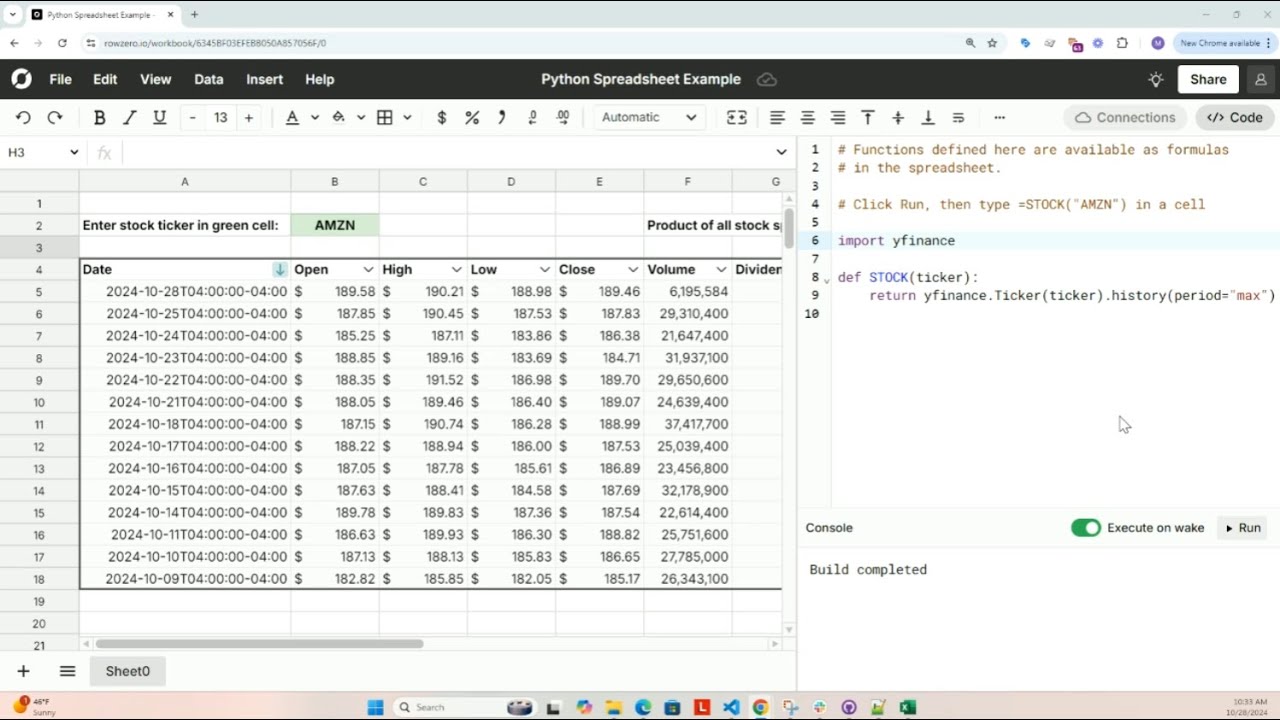This screenshot has height=720, width=1280.
Task: Open the Open column filter dropdown
Action: 368,270
